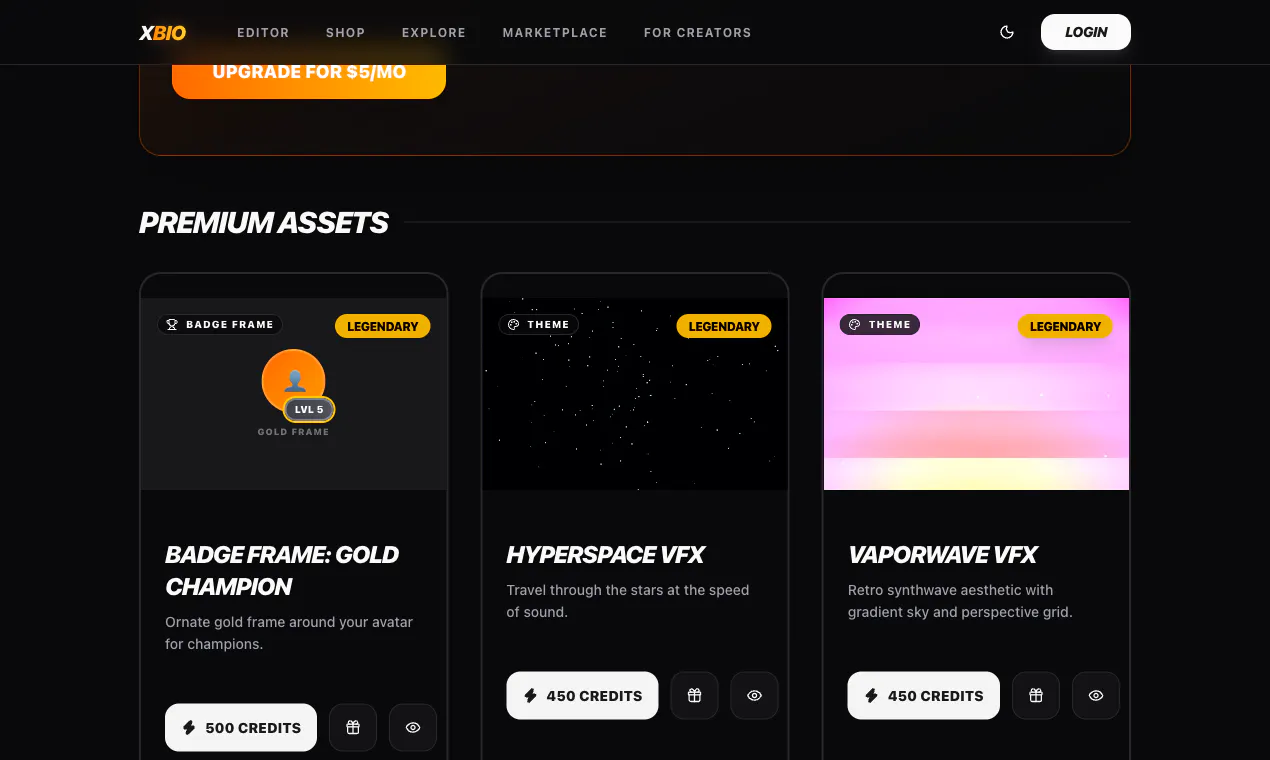
Task: Click the Badge Frame: Gold Champion title
Action: 282,570
